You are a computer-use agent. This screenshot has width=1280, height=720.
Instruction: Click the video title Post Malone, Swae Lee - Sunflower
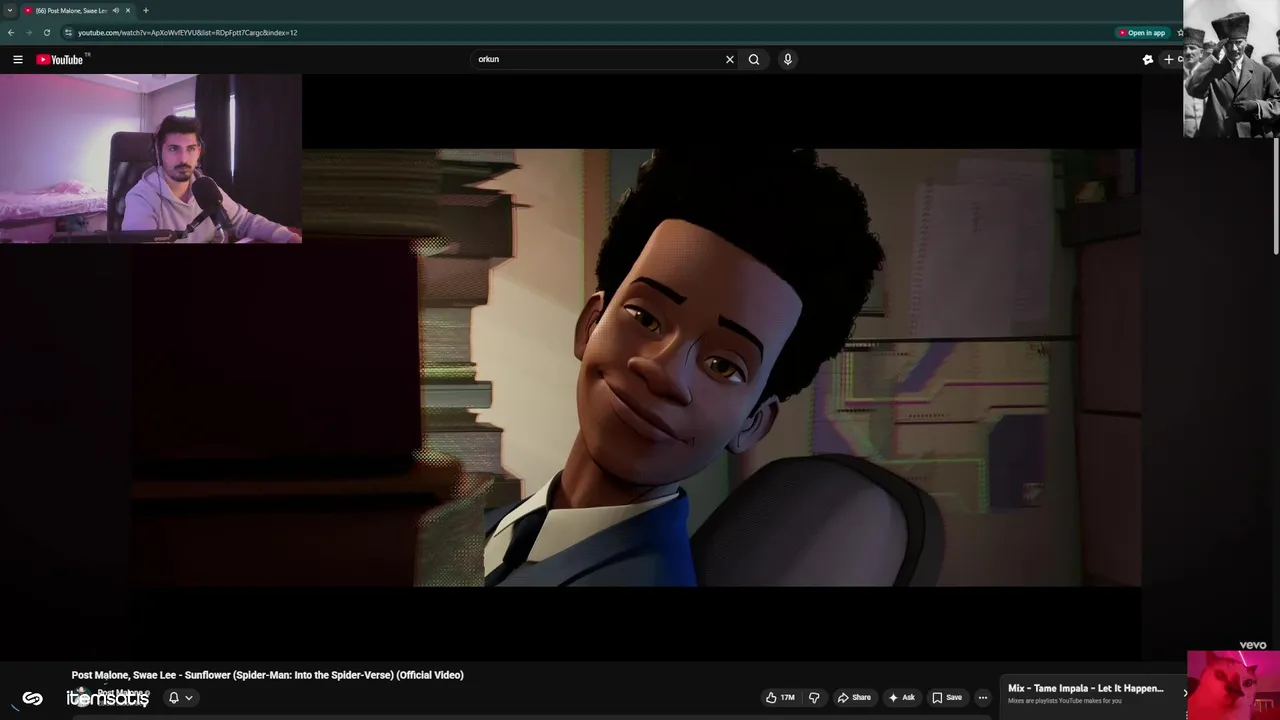point(267,675)
